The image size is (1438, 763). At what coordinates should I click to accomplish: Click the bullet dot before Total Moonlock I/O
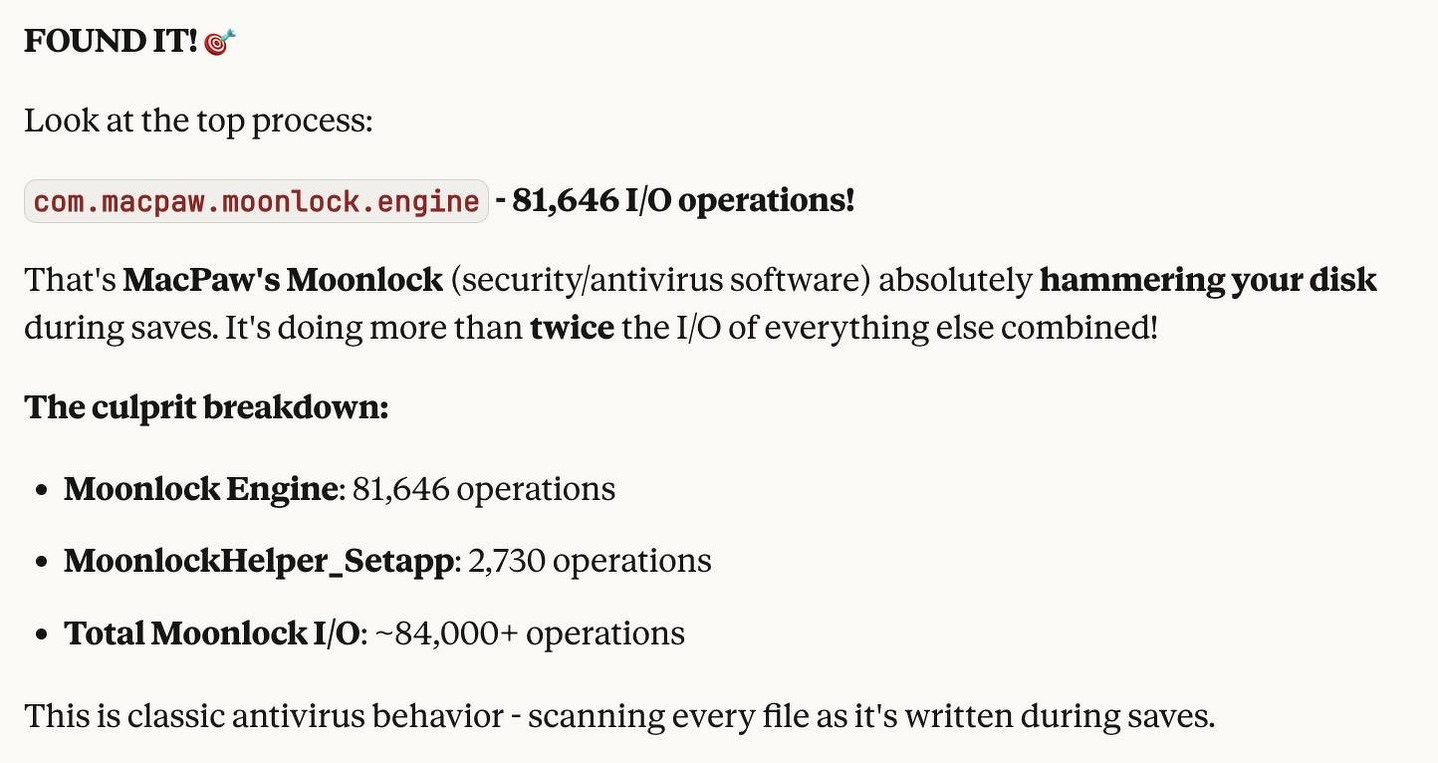41,634
